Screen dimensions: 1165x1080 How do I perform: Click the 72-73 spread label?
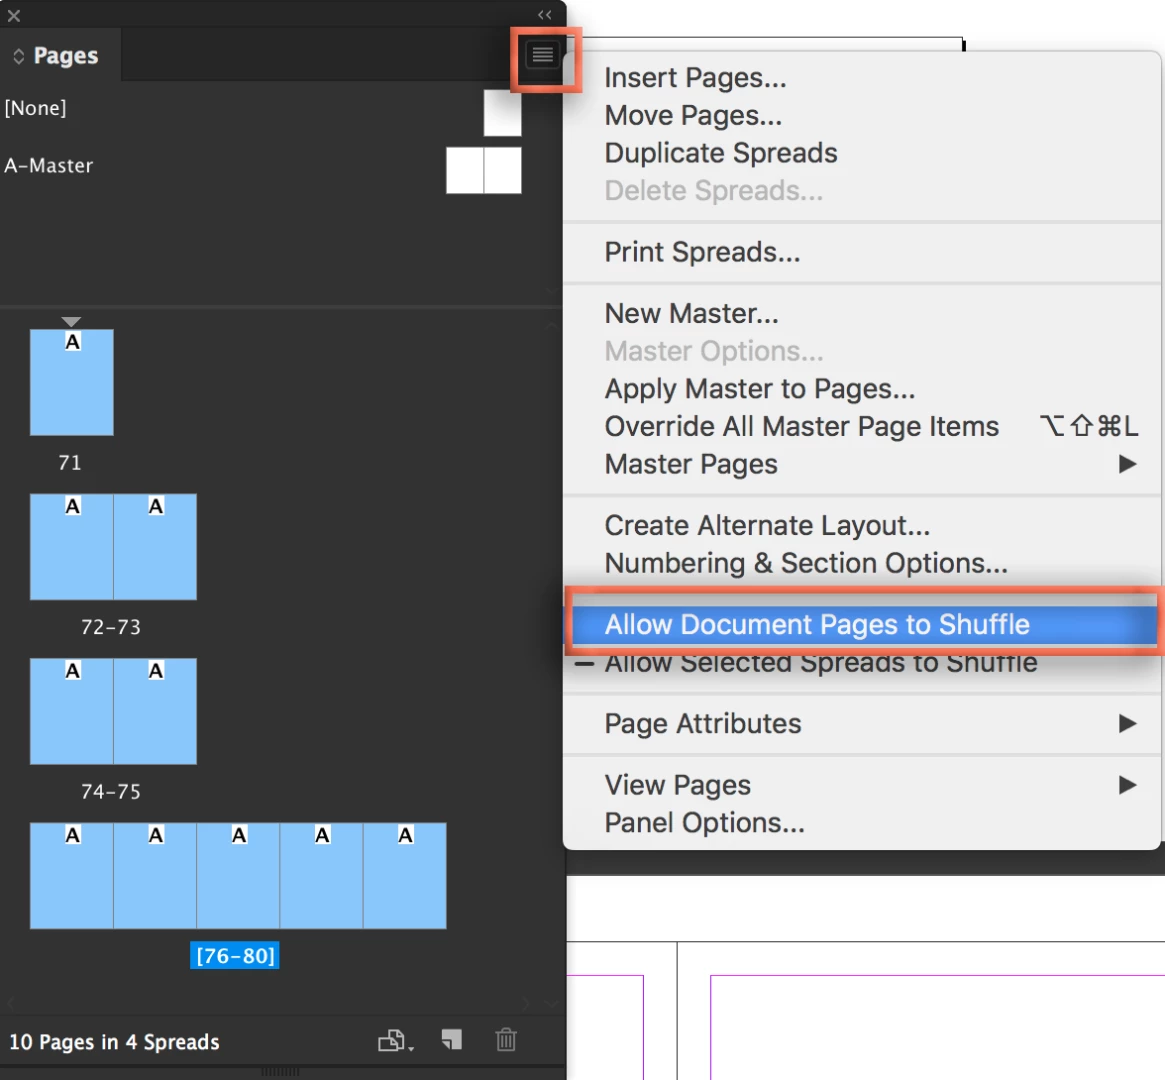coord(111,627)
